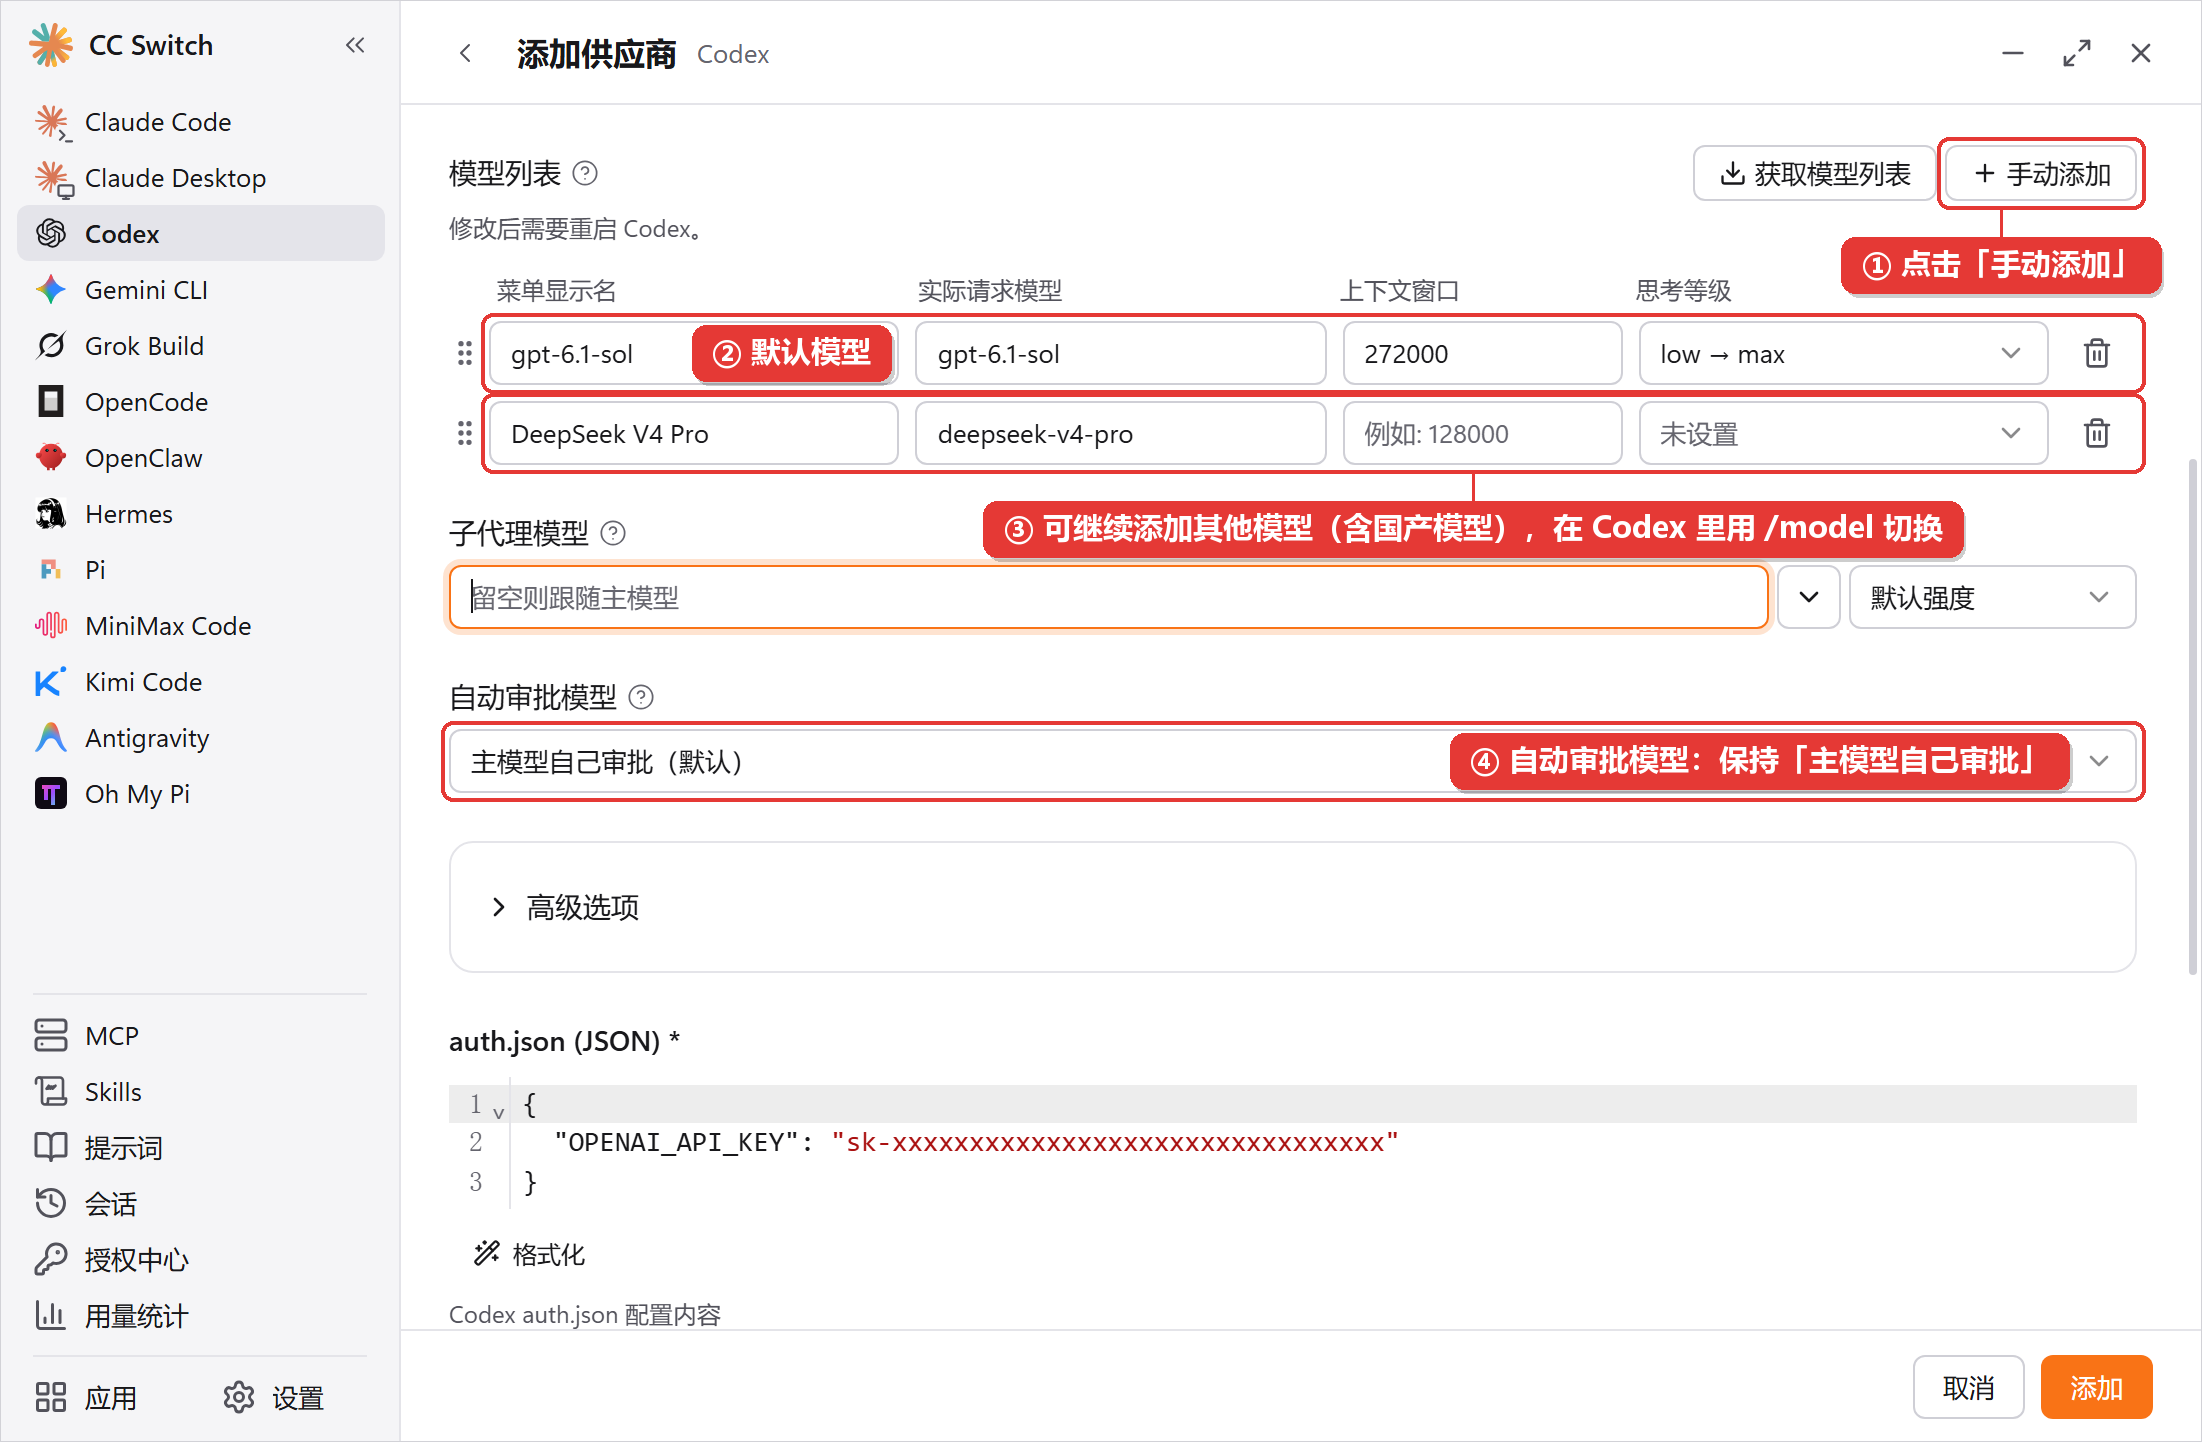
Task: Open OpenClaw app entry
Action: [201, 458]
